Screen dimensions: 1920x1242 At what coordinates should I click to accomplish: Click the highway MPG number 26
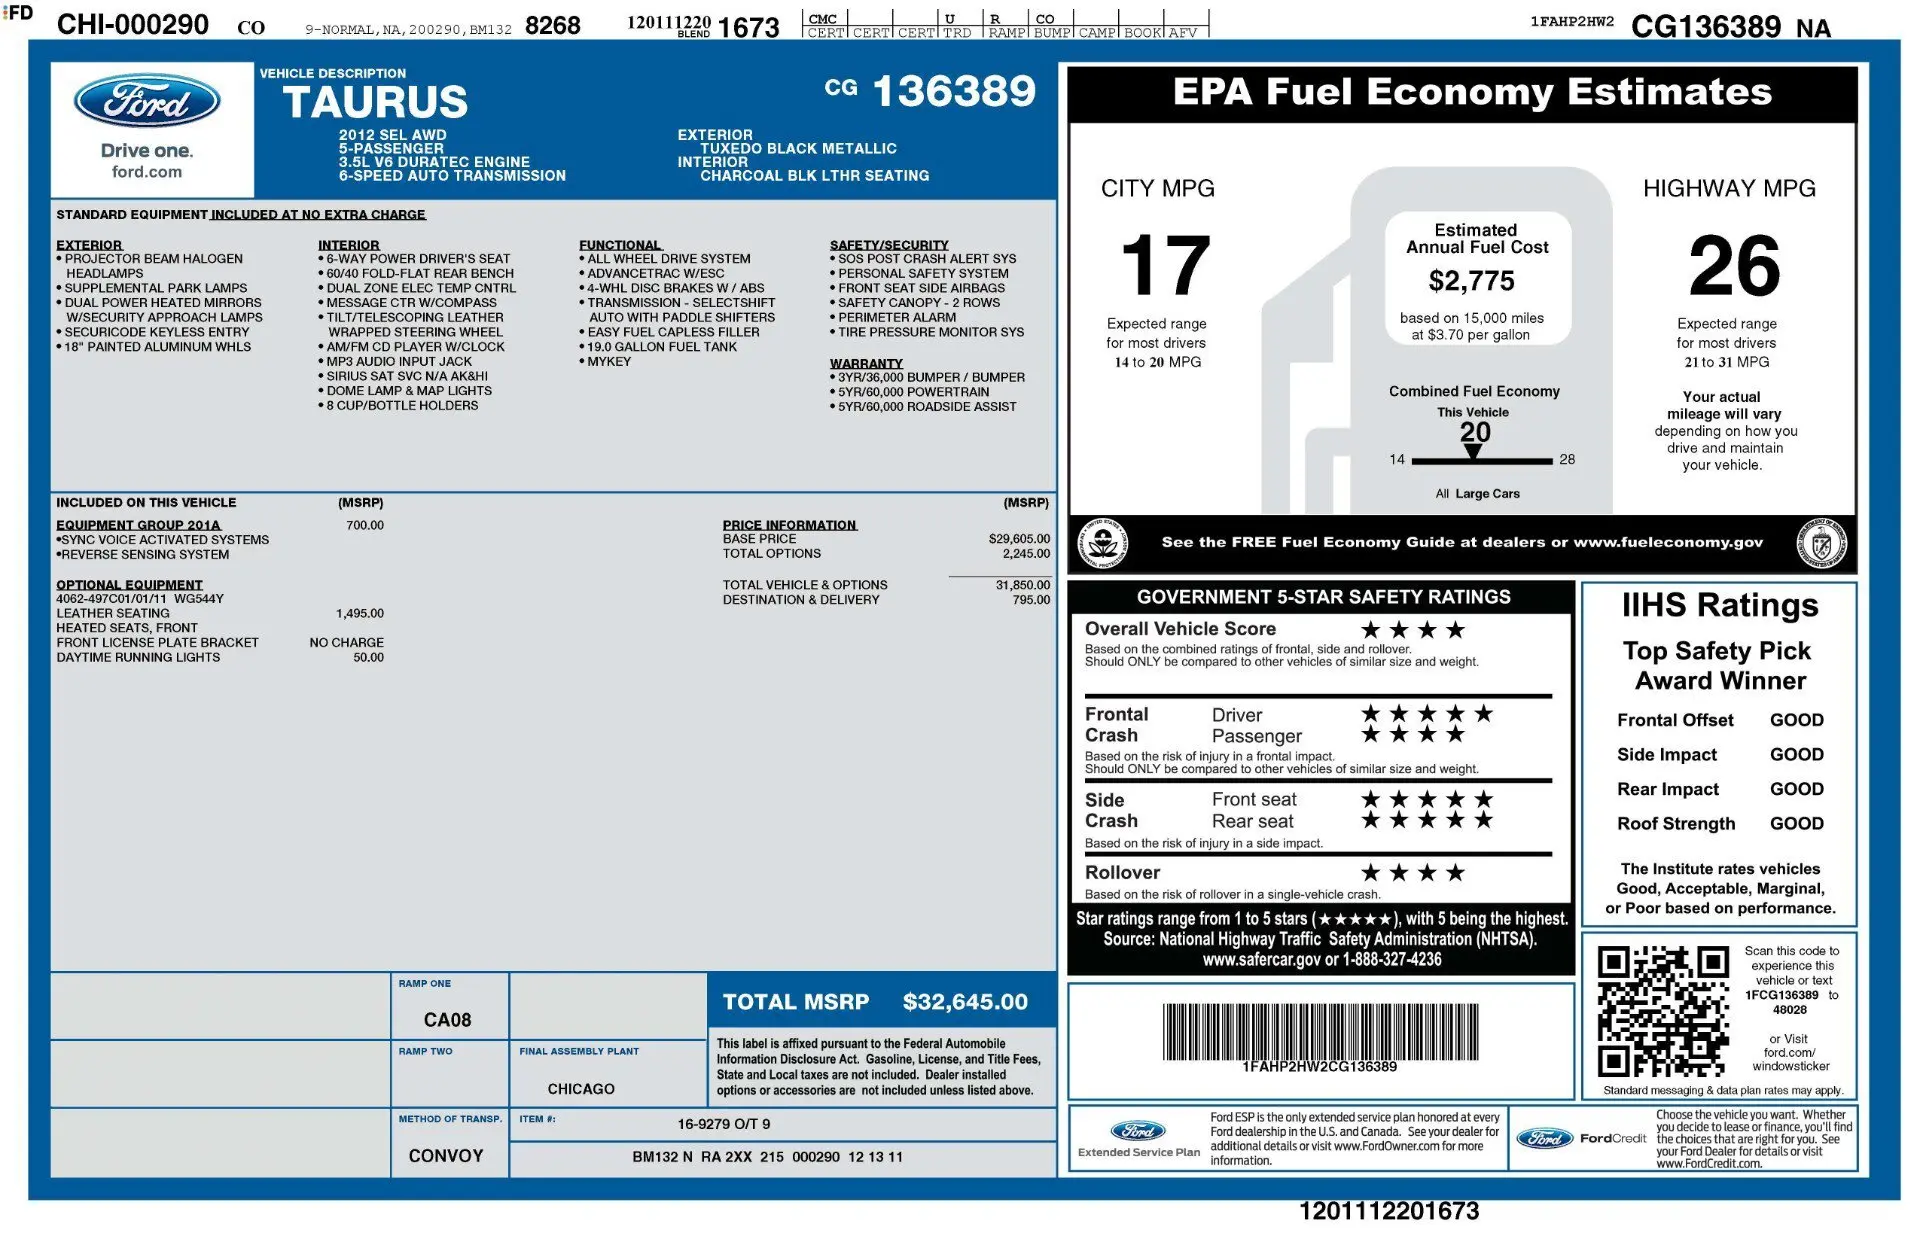1734,265
